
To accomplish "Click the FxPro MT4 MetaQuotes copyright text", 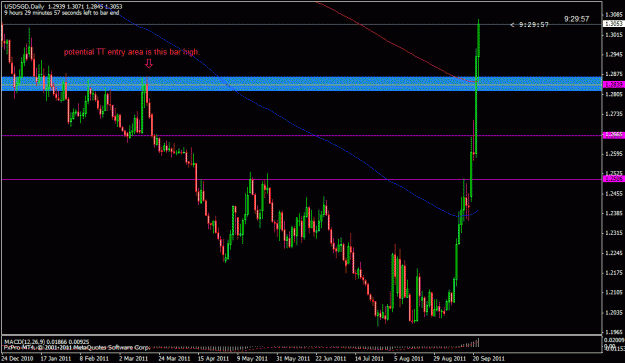I will coord(77,347).
